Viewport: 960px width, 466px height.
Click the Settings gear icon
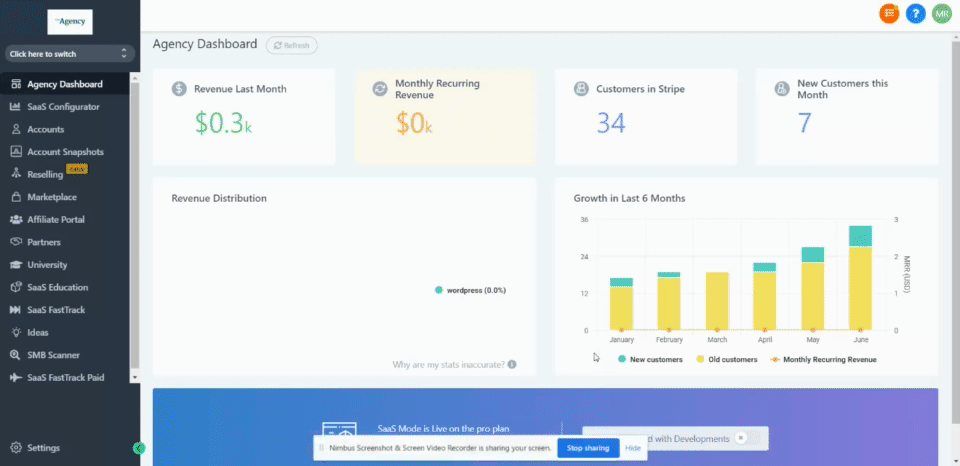pos(16,448)
